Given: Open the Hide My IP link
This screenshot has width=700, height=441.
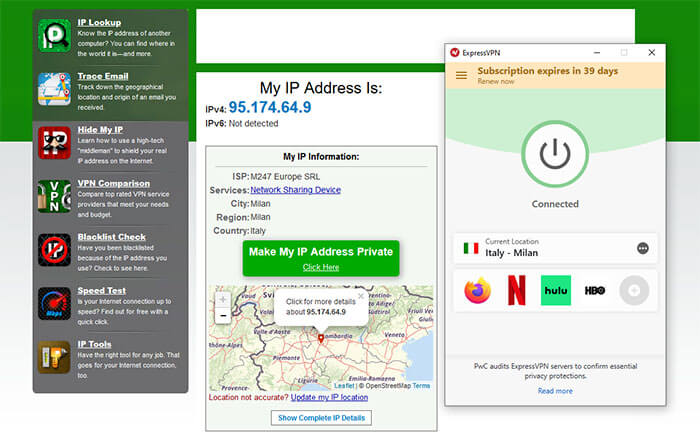Looking at the screenshot, I should 100,129.
